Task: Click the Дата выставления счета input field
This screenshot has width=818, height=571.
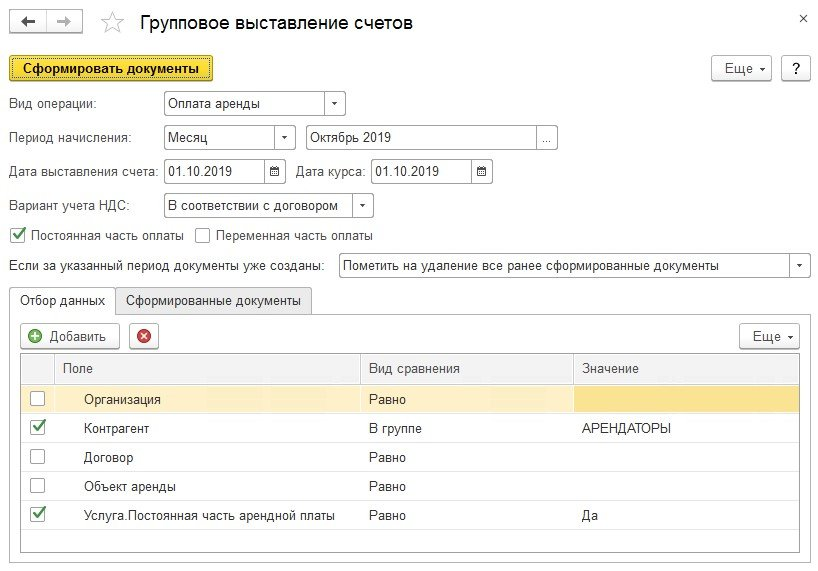Action: pyautogui.click(x=214, y=172)
